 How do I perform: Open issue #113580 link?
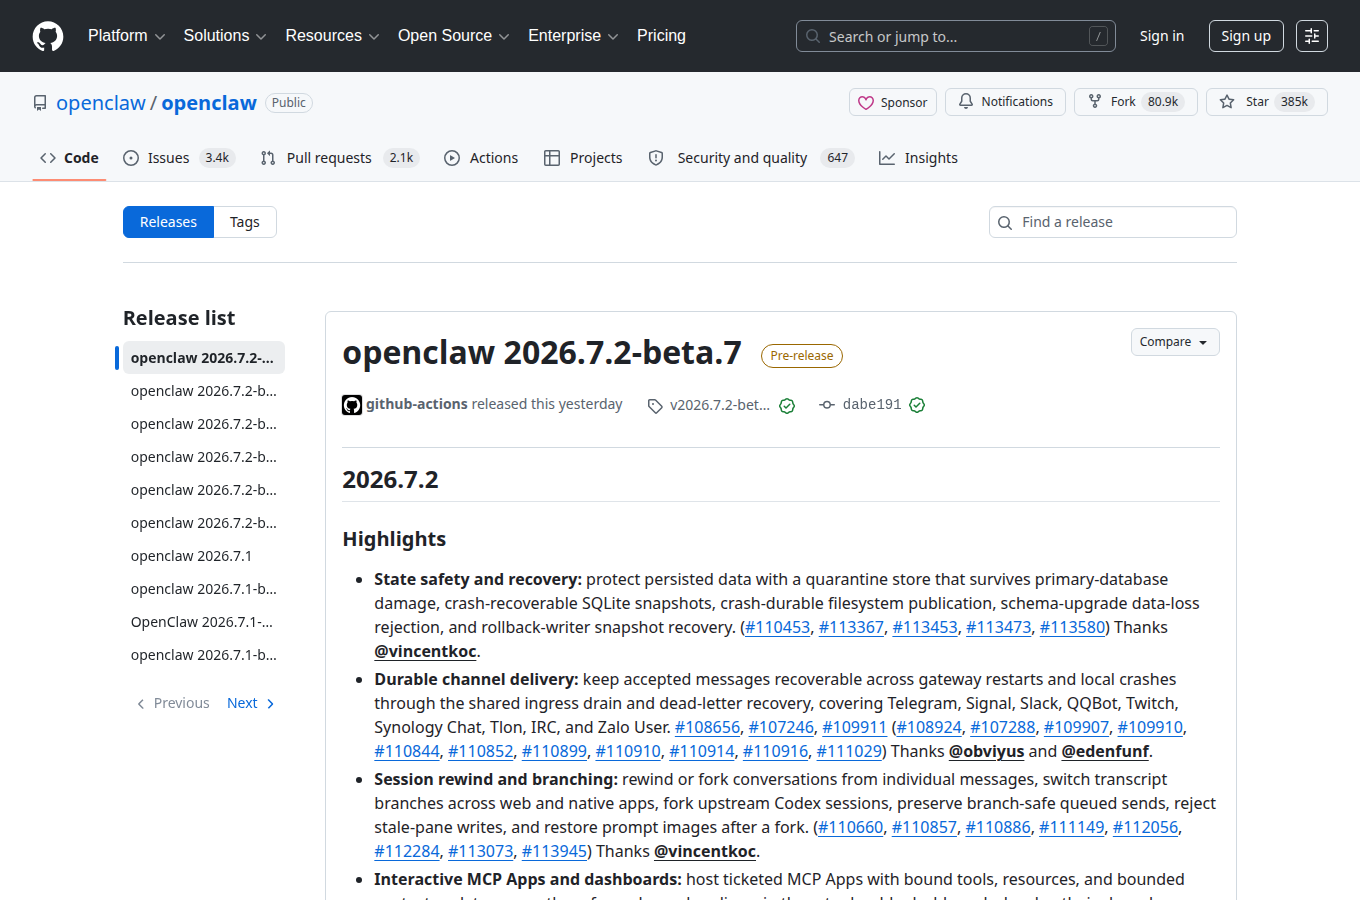pos(1072,627)
